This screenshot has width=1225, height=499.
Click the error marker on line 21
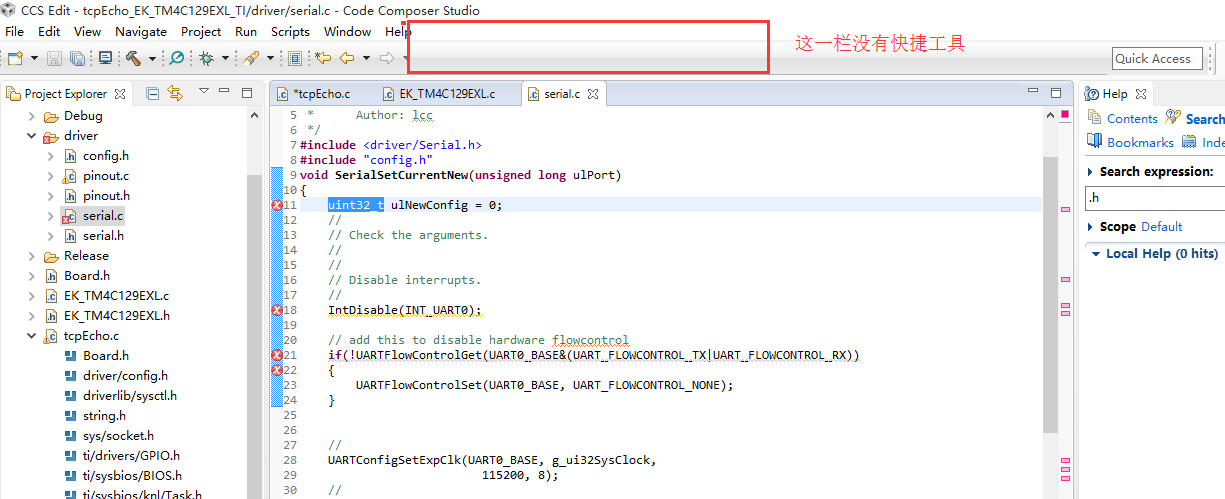277,355
